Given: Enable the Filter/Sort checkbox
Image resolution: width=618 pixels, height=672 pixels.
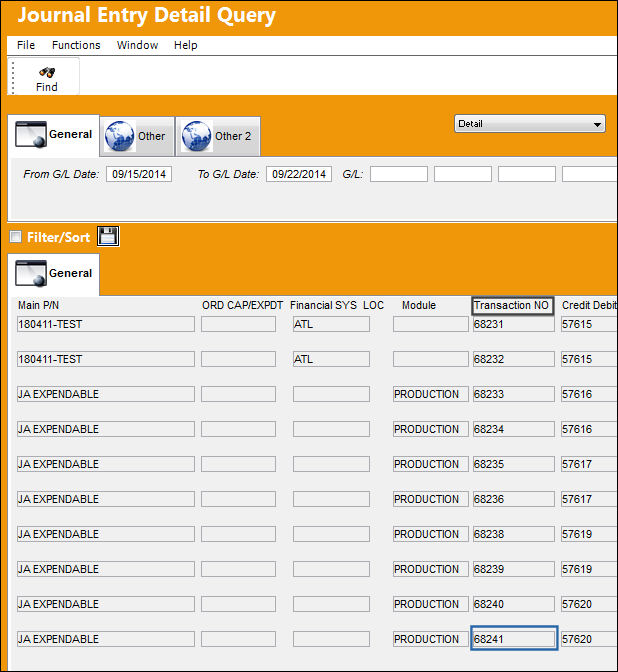Looking at the screenshot, I should [x=15, y=237].
